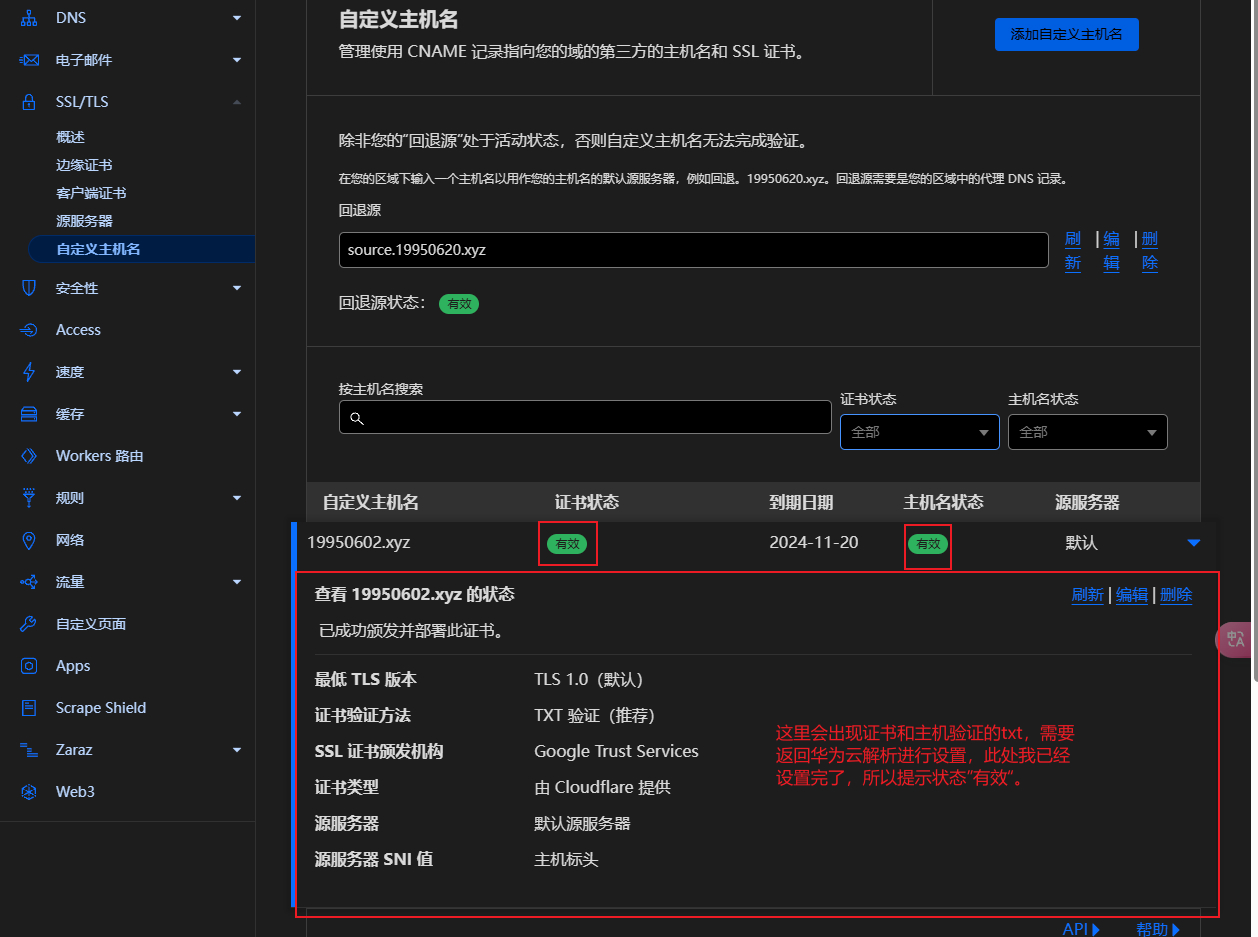1258x937 pixels.
Task: Expand the 缓存 sidebar menu arrow
Action: click(x=237, y=414)
